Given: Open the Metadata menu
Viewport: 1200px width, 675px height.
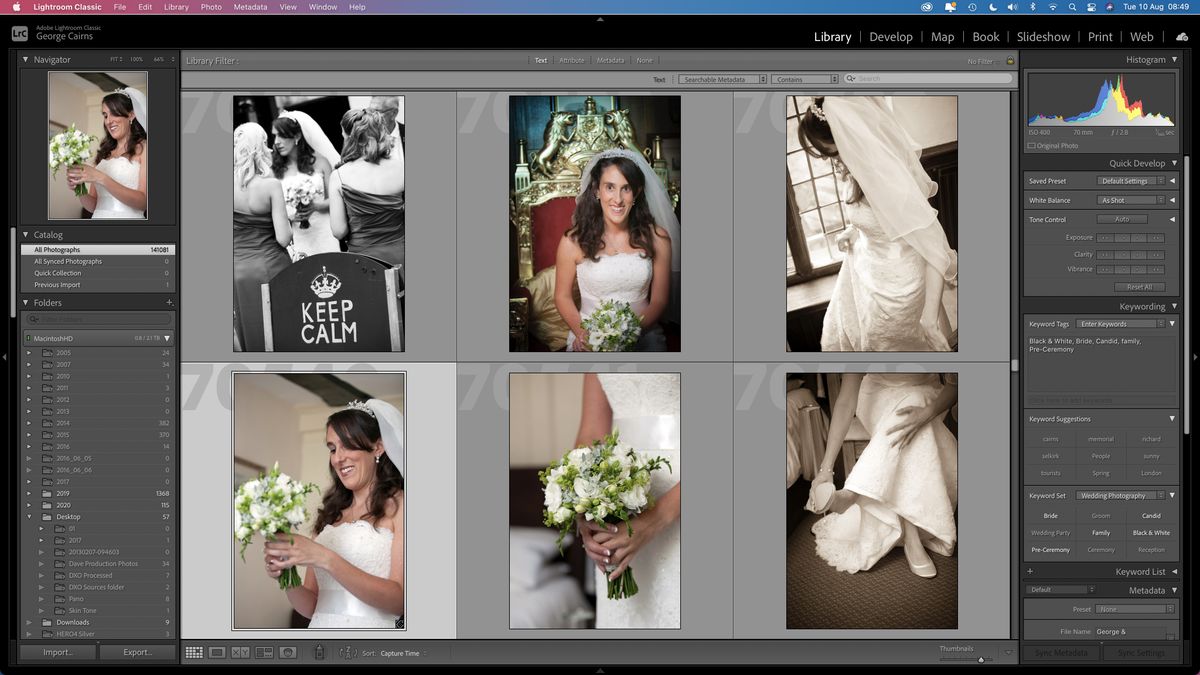Looking at the screenshot, I should click(249, 7).
